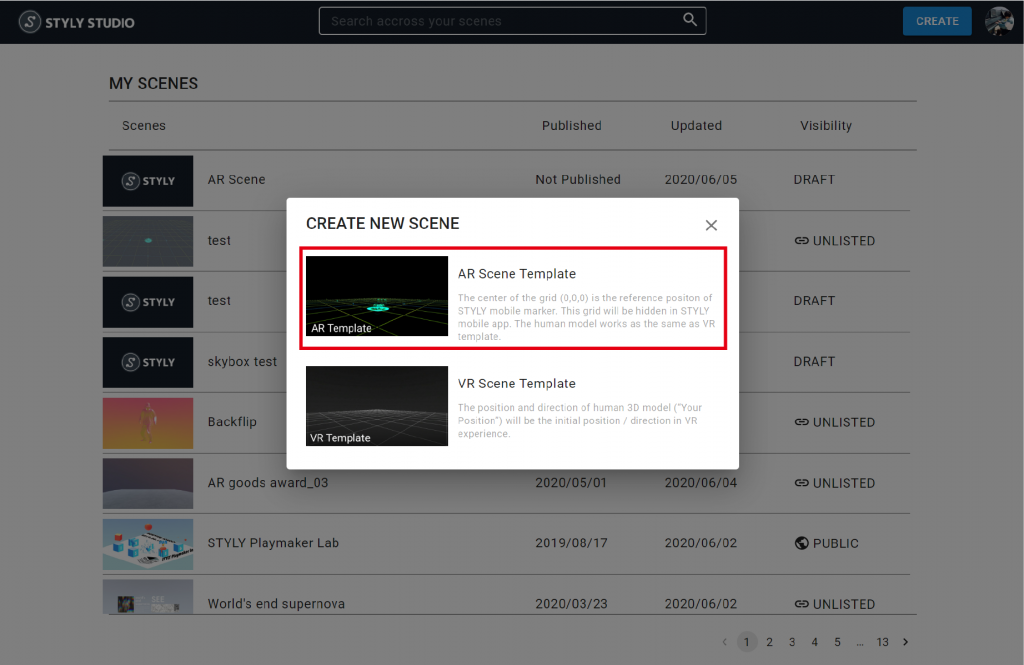Click the Backflip scene name
1024x665 pixels.
coord(232,422)
